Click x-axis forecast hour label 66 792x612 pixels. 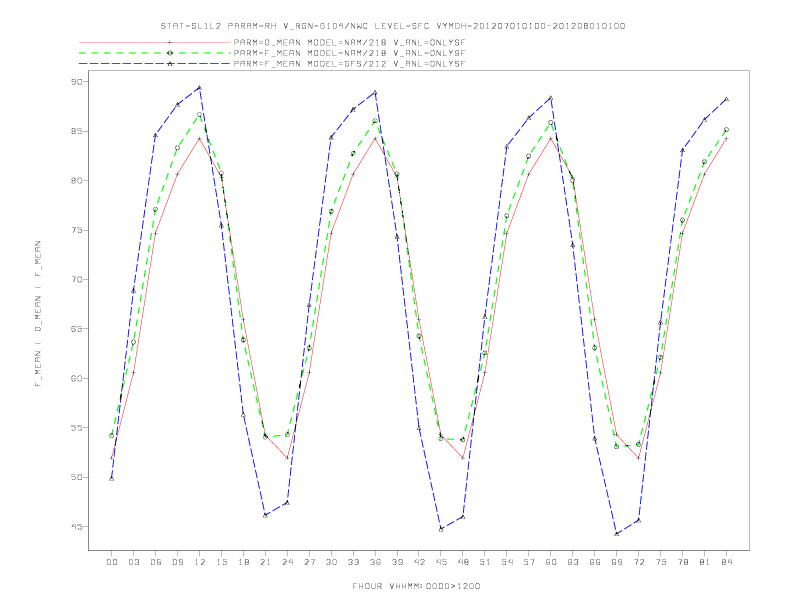pyautogui.click(x=595, y=562)
